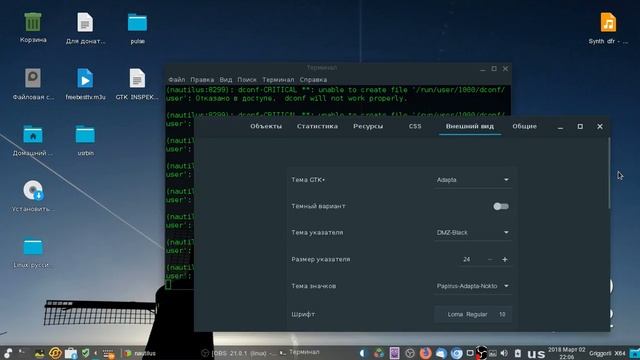640x360 pixels.
Task: Switch to the Объекты tab
Action: click(266, 127)
